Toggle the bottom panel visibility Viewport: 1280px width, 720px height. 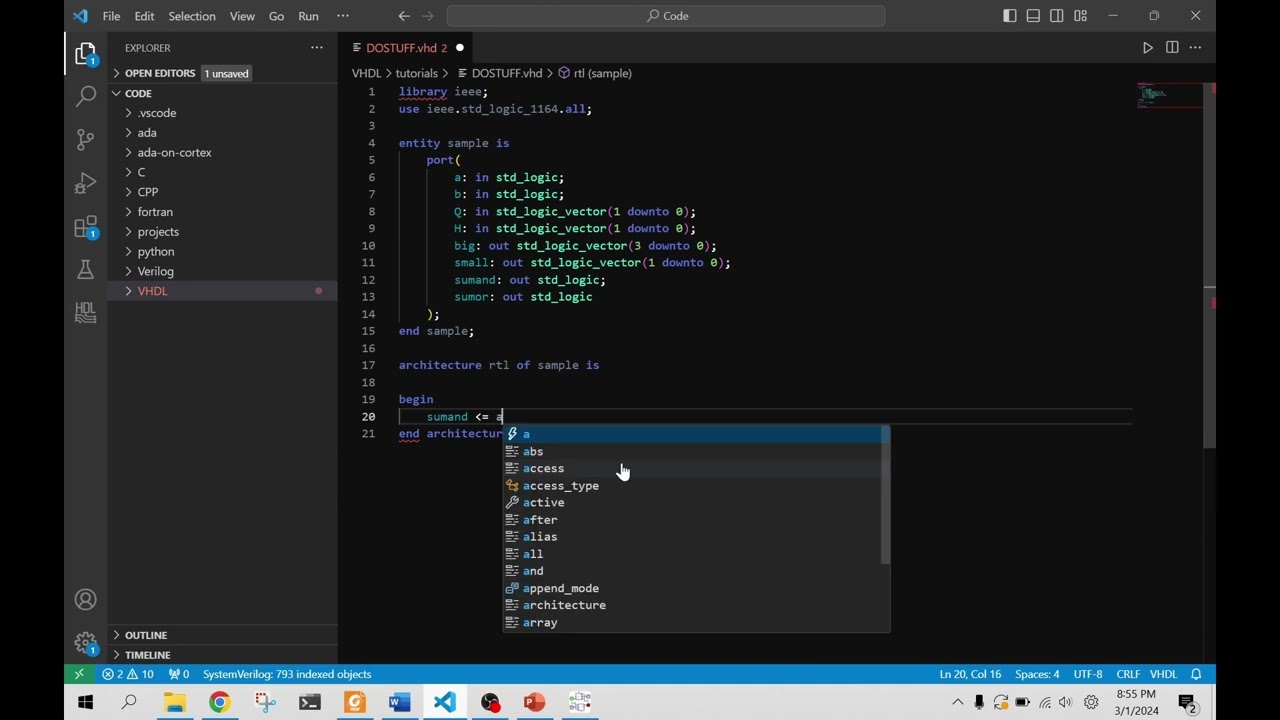[x=1033, y=16]
